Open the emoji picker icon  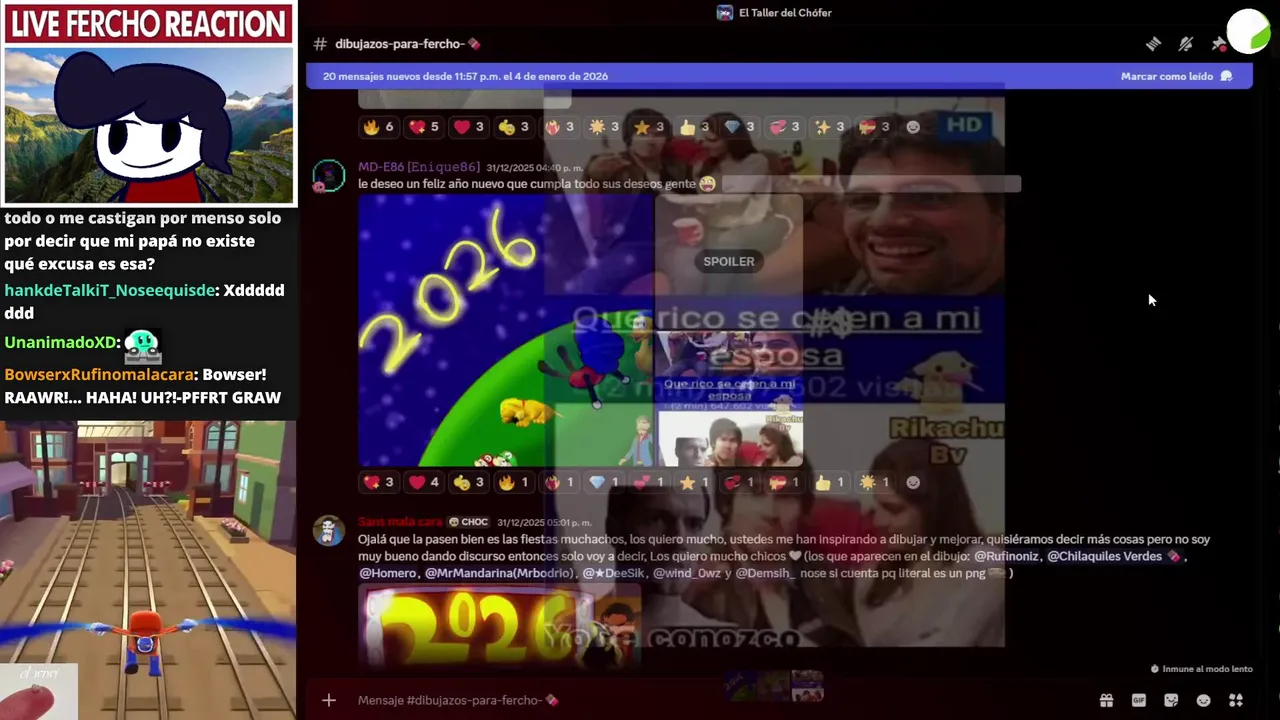tap(1203, 700)
